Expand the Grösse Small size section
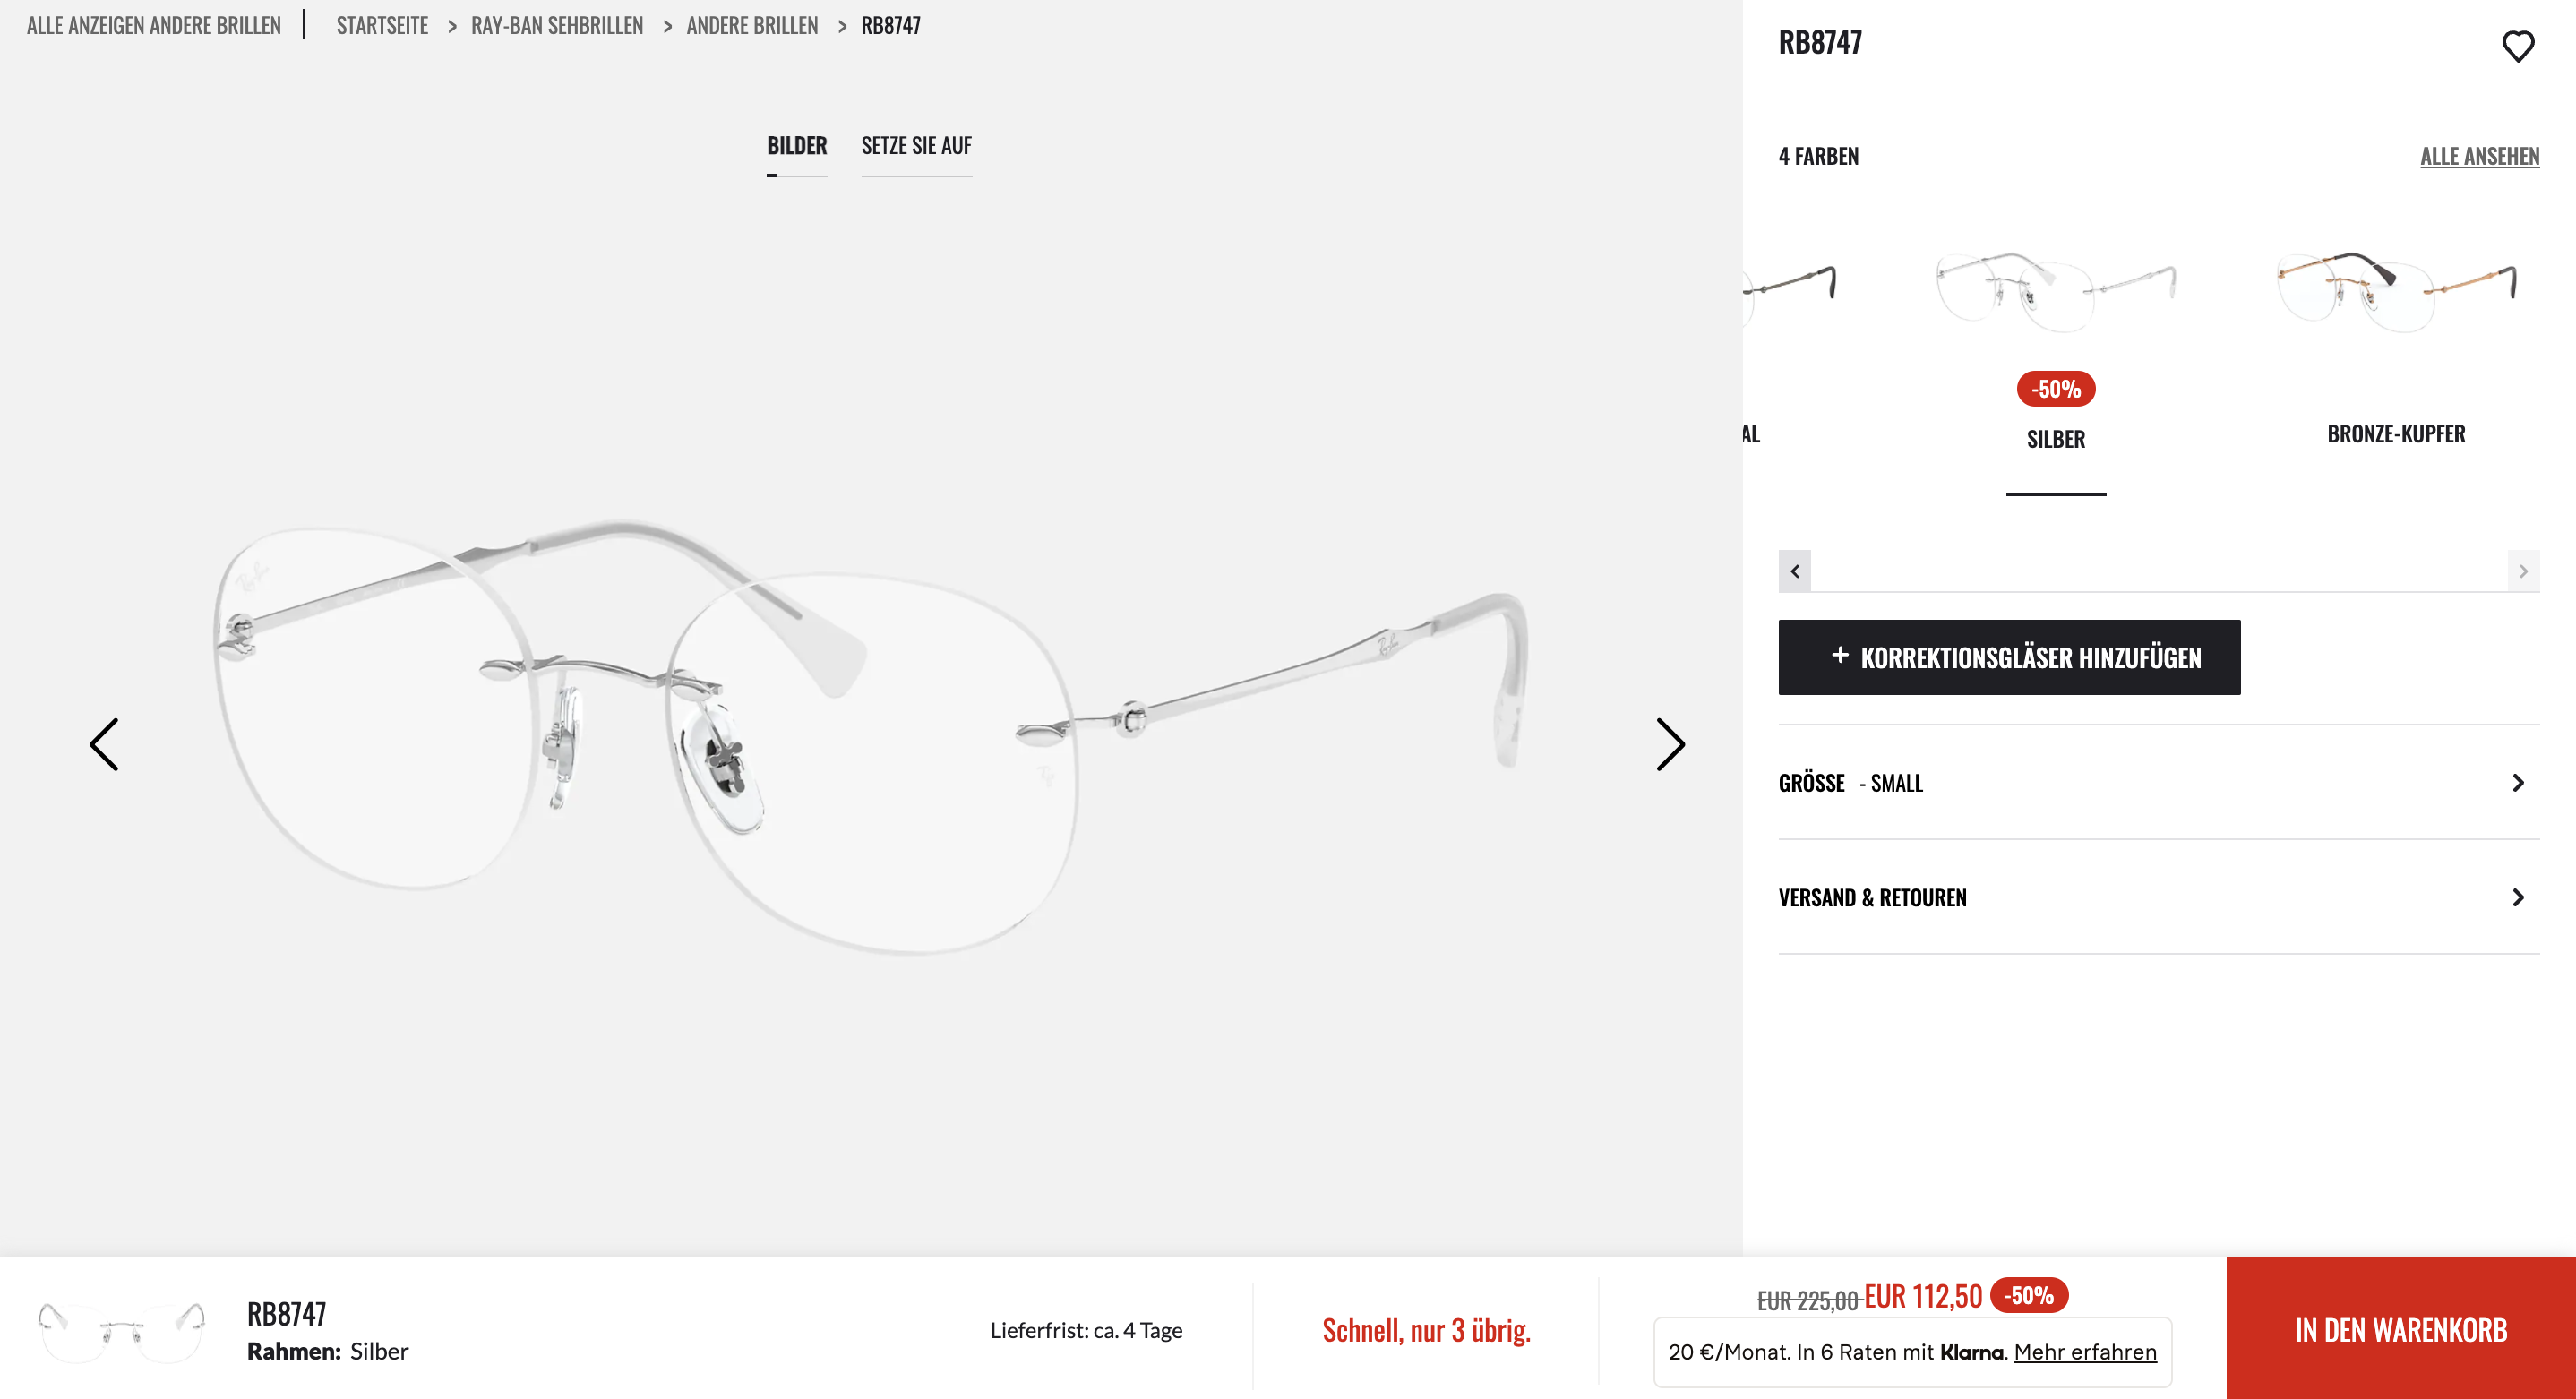Viewport: 2576px width, 1399px height. [2158, 783]
